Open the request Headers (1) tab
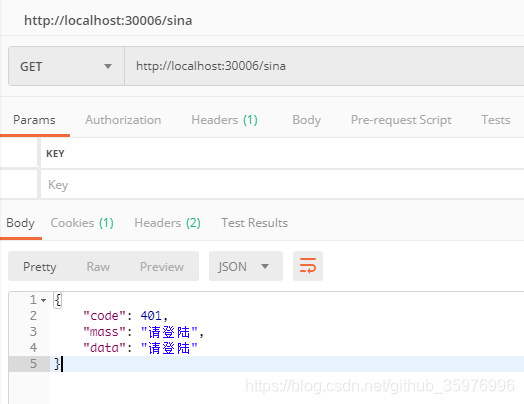Image resolution: width=524 pixels, height=404 pixels. click(x=224, y=120)
